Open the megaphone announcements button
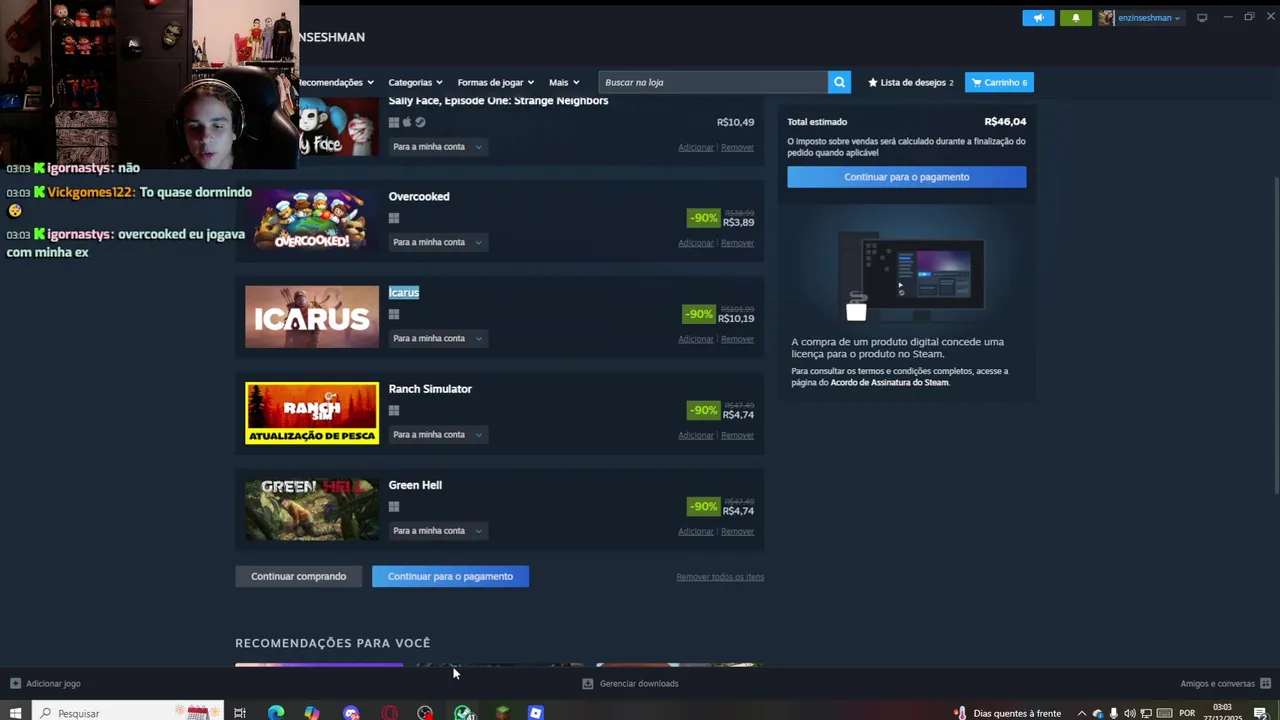This screenshot has height=720, width=1280. (x=1038, y=18)
